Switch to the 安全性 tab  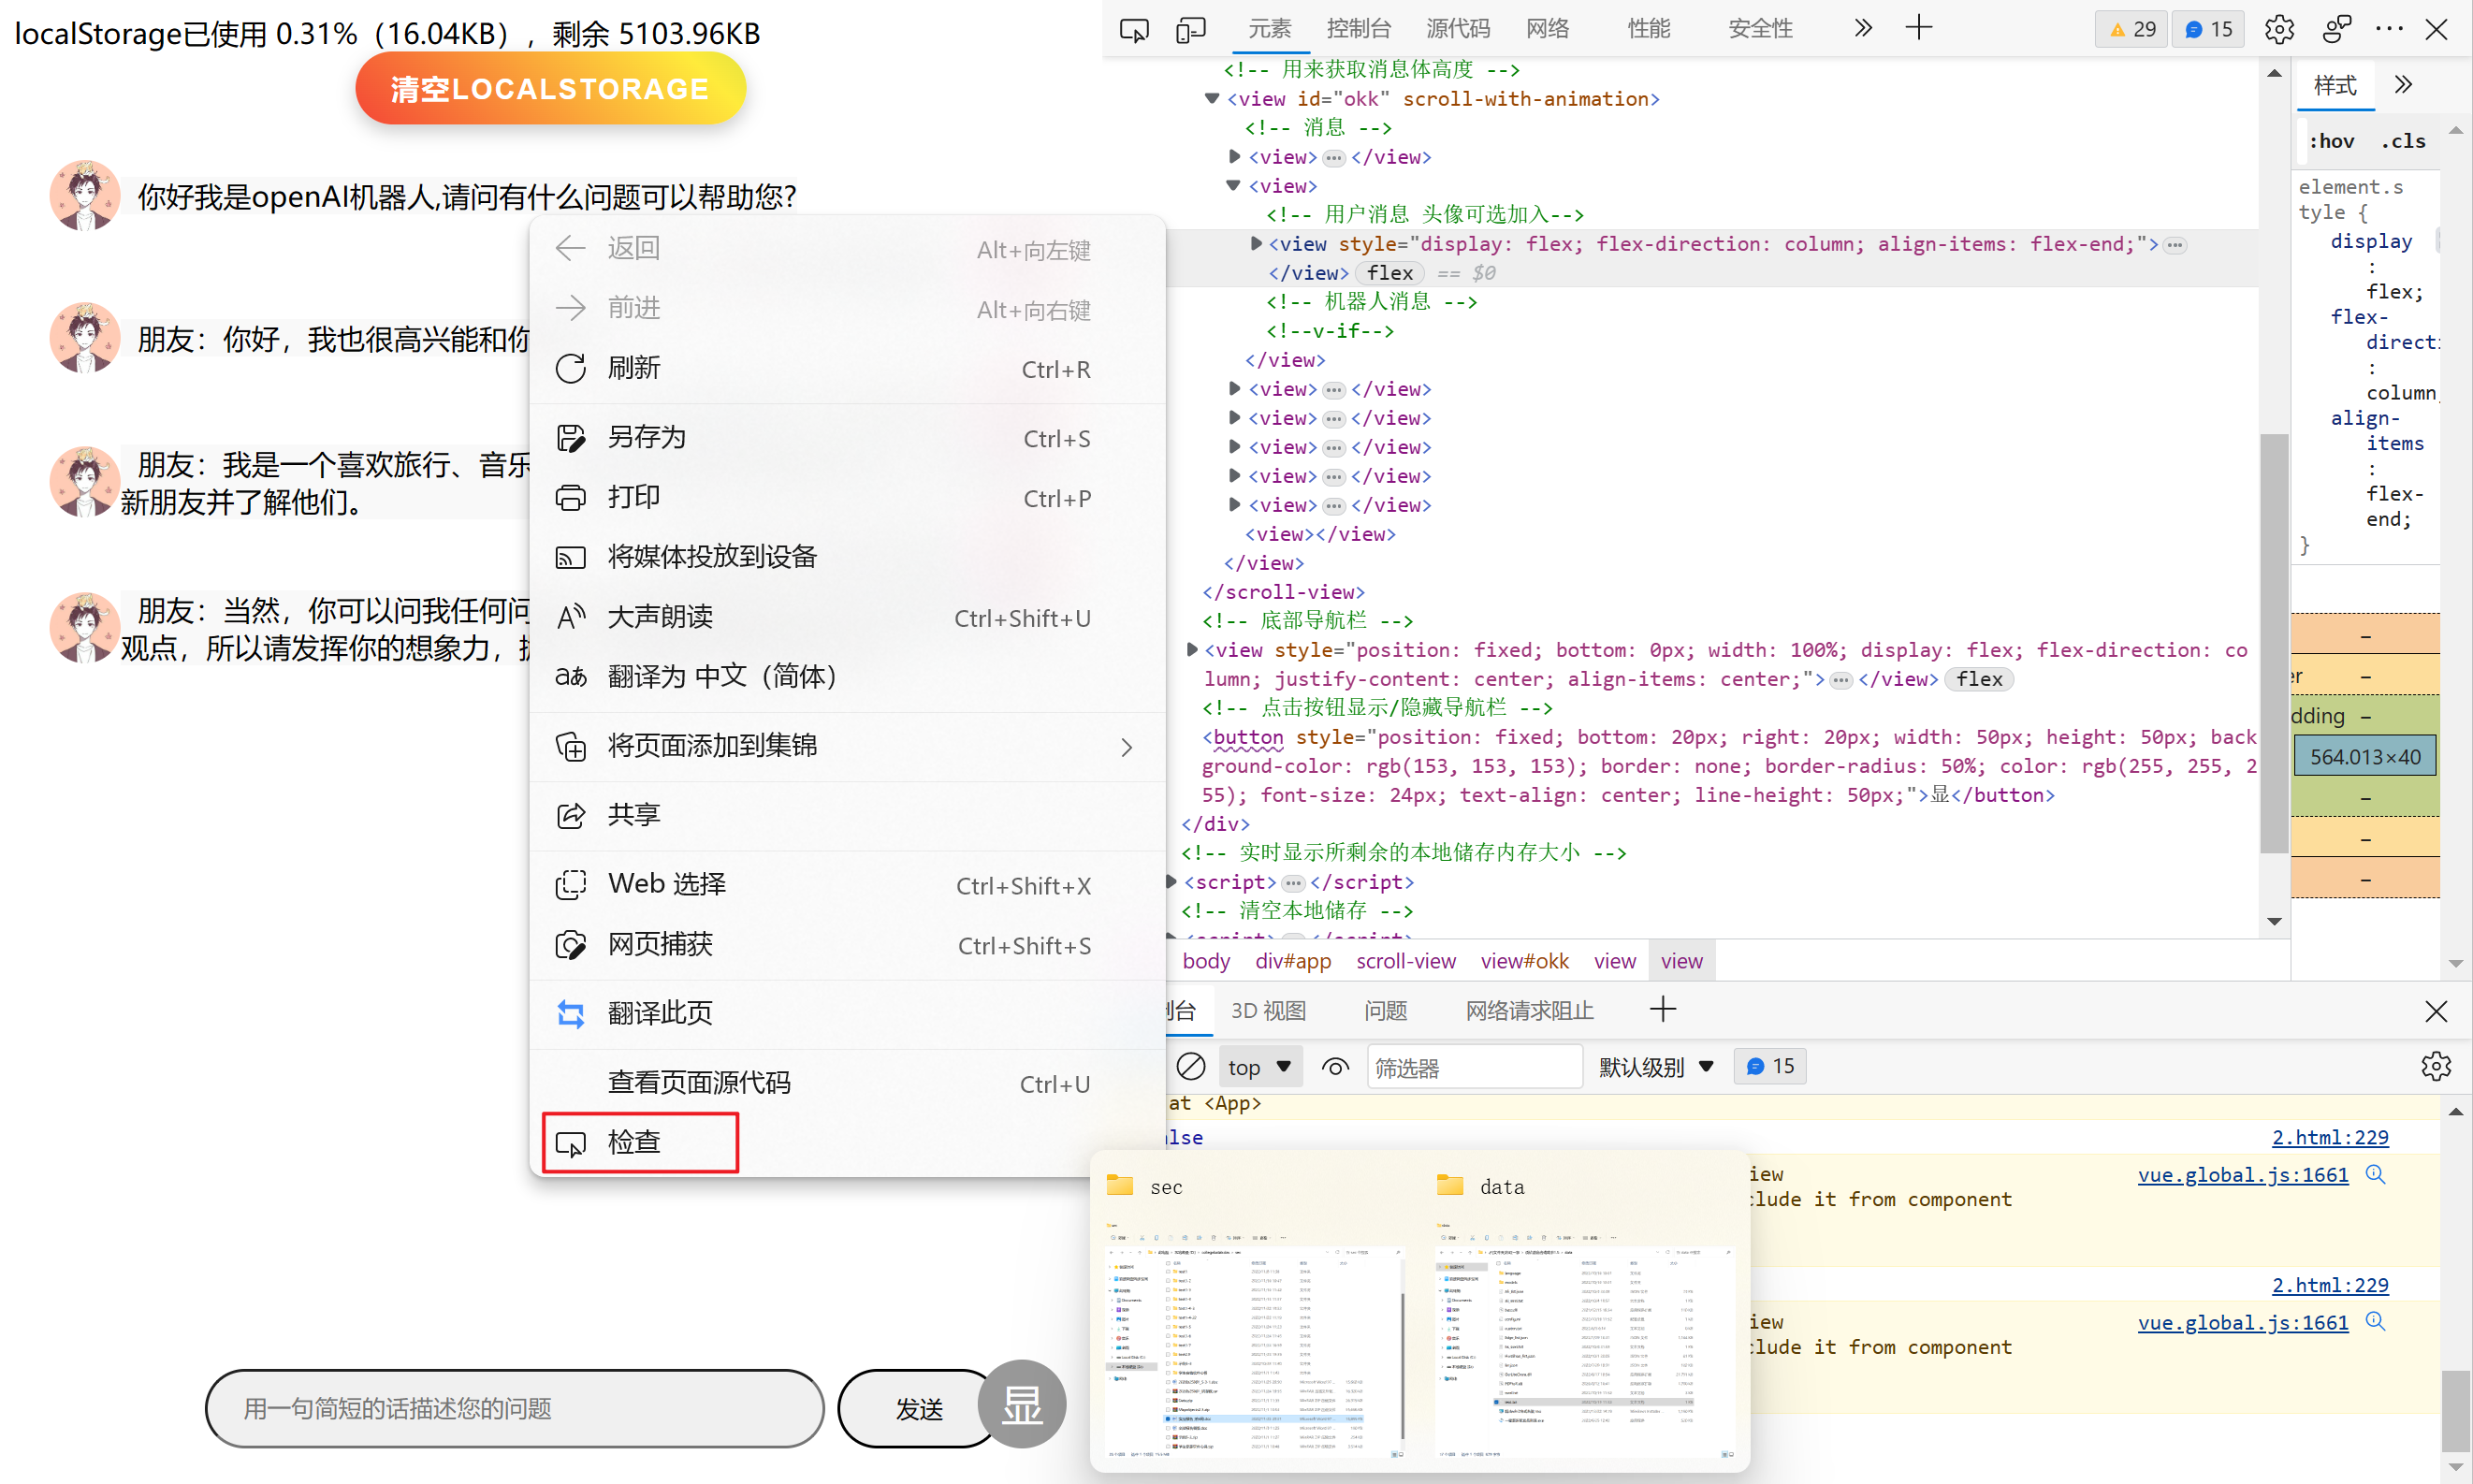[1761, 29]
